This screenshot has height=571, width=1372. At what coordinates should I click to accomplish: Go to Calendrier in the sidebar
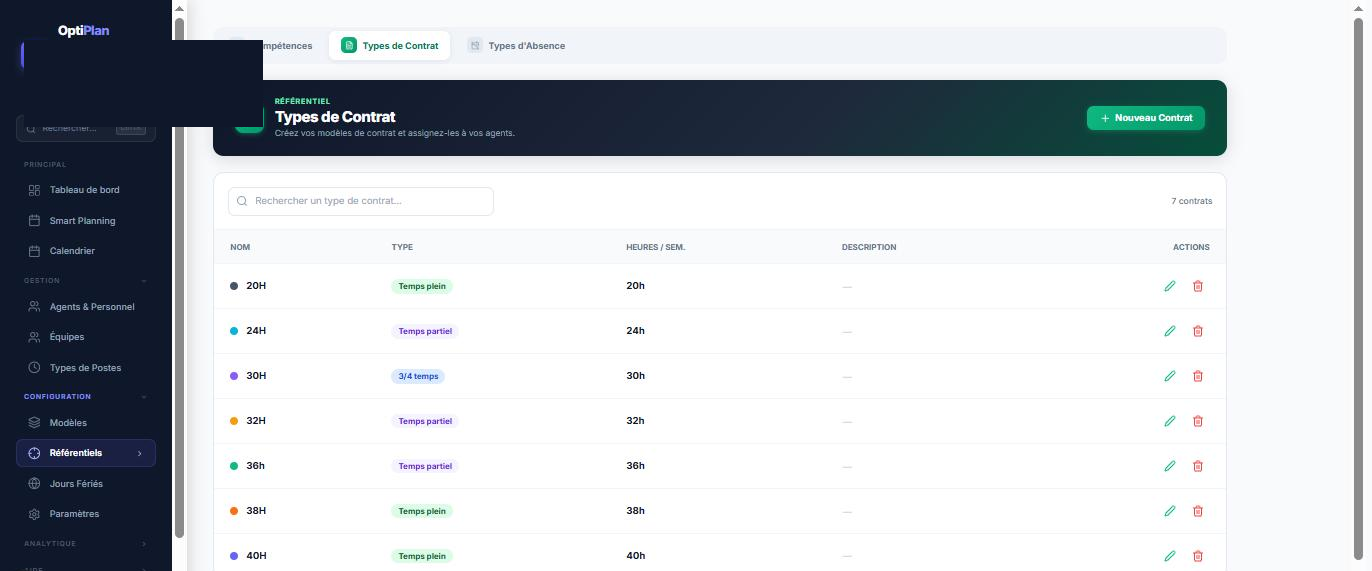click(x=86, y=251)
